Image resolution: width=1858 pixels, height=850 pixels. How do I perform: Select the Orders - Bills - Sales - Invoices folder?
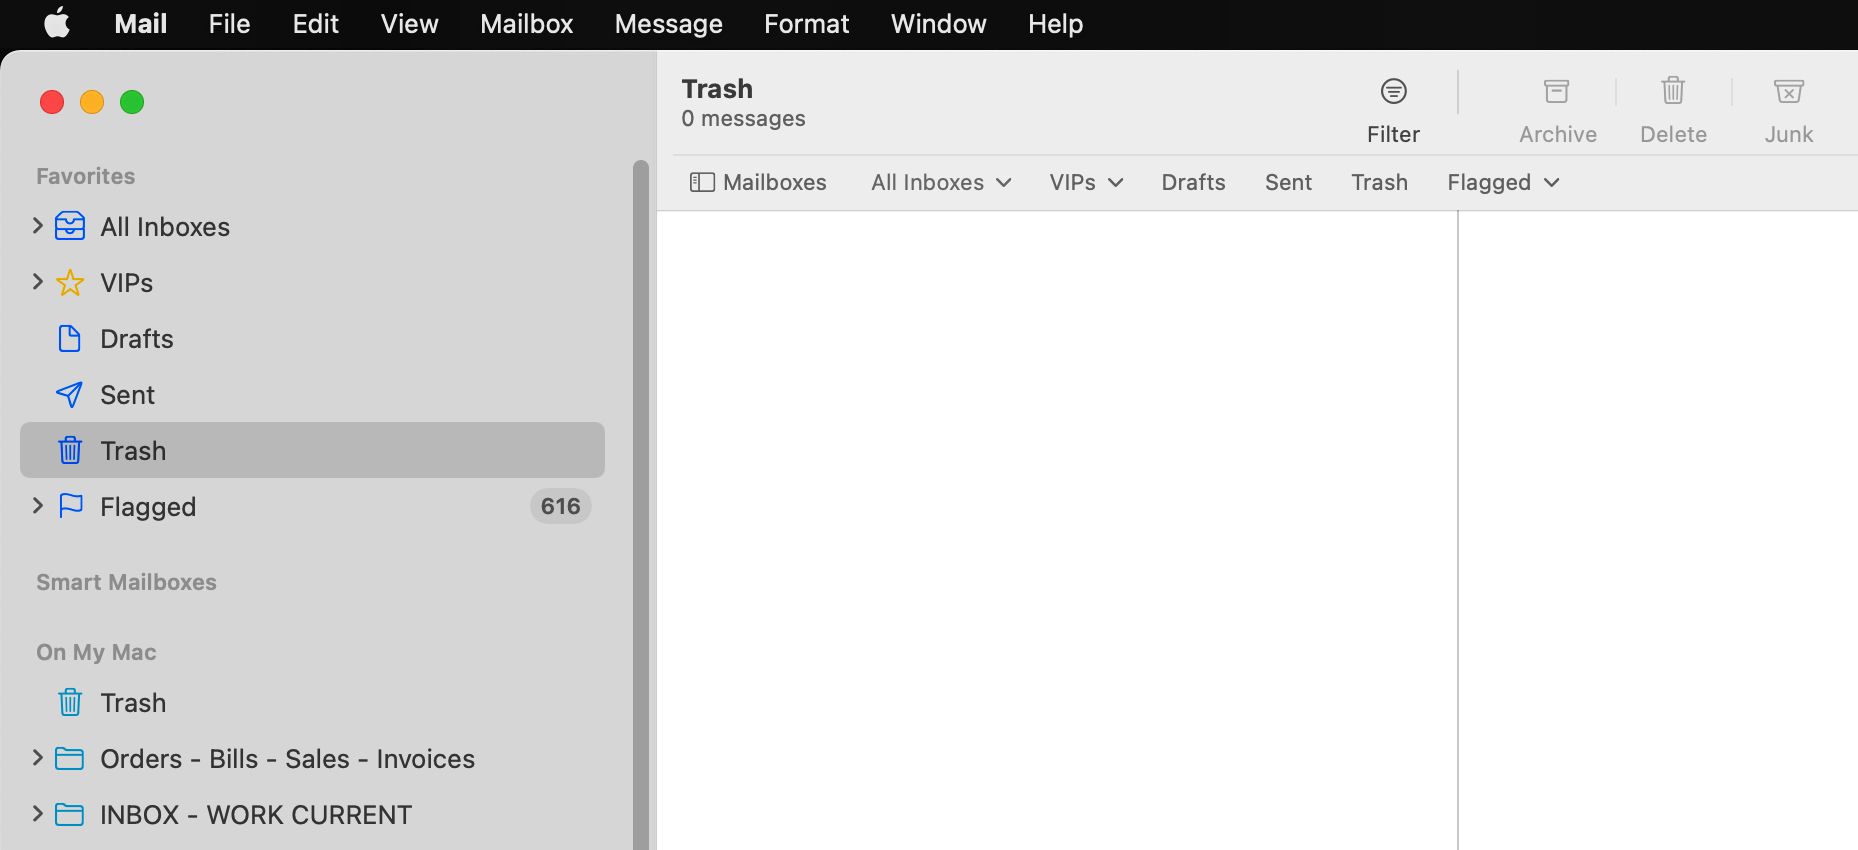click(x=312, y=758)
